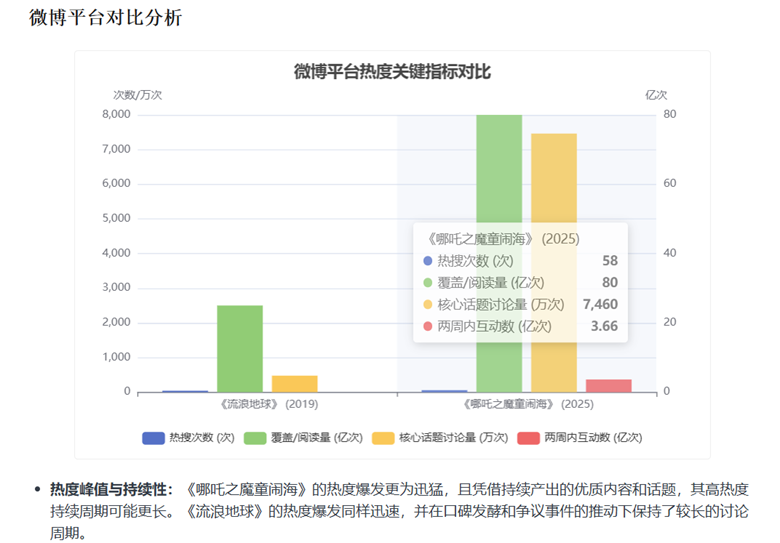This screenshot has width=780, height=543.
Task: Click the tooltip row 覆盖/阅读量 (亿次)
Action: click(520, 282)
